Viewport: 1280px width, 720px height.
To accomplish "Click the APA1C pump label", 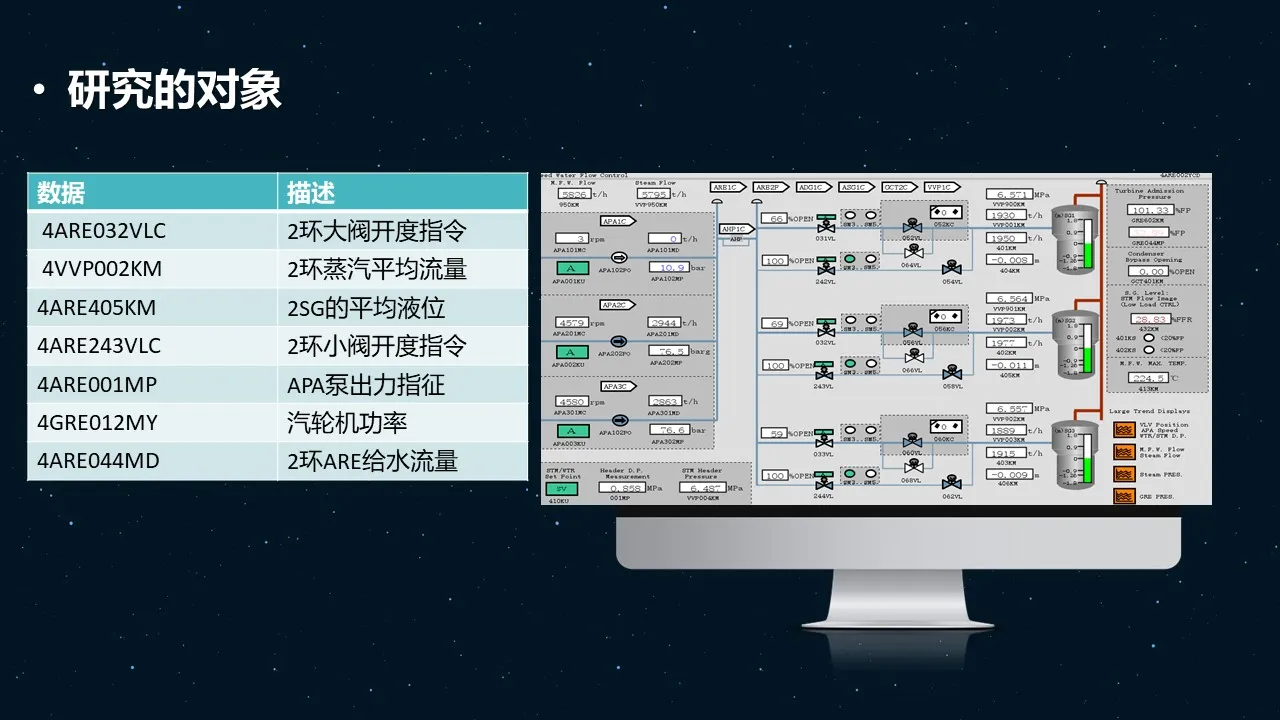I will click(616, 221).
